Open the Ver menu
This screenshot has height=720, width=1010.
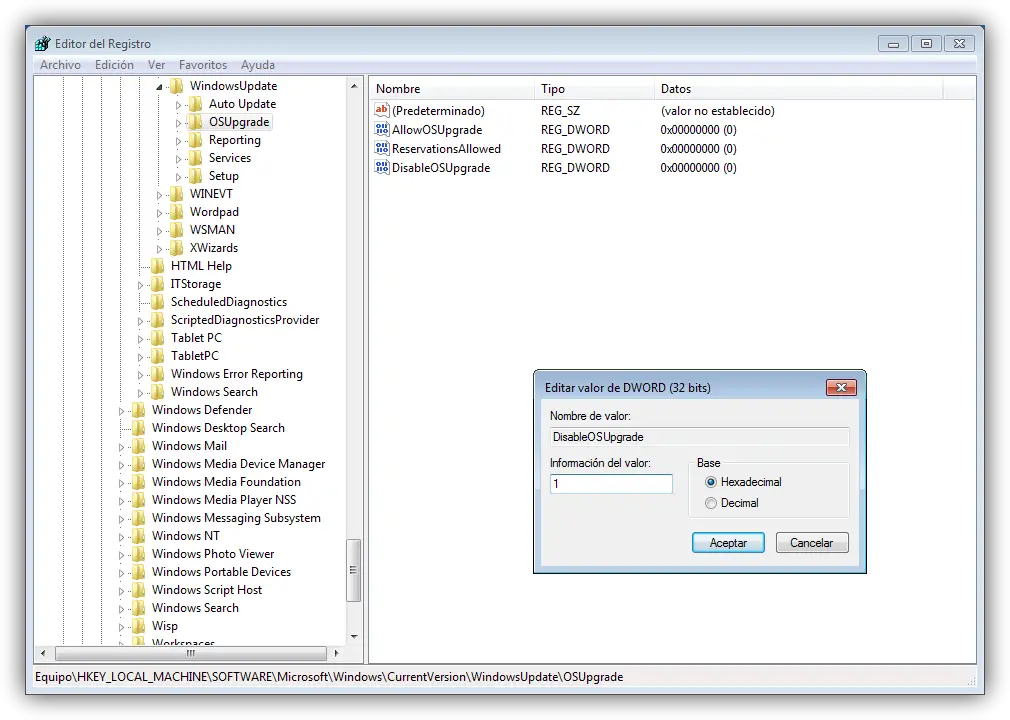[x=157, y=65]
